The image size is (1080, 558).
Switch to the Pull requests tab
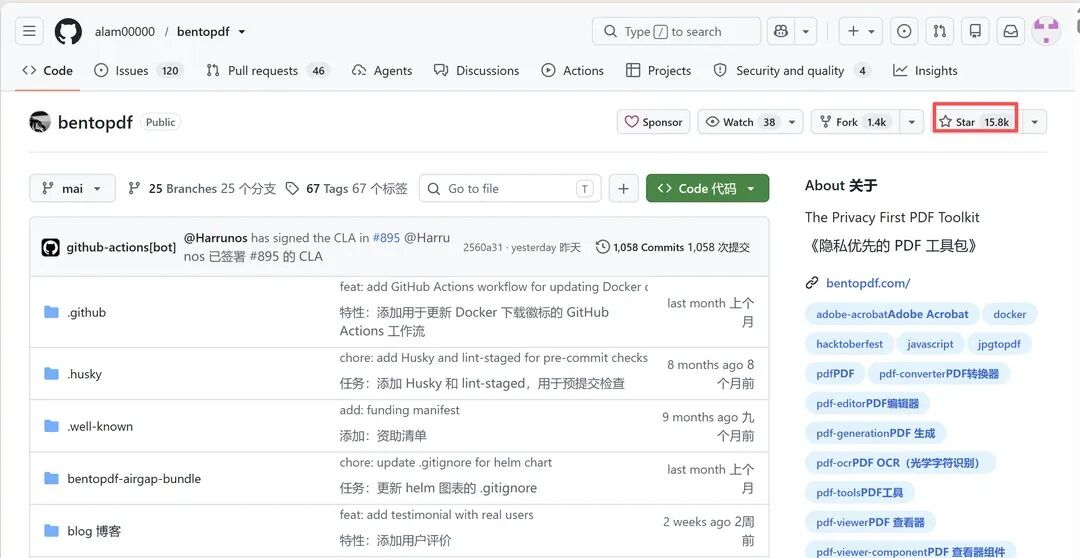pyautogui.click(x=268, y=70)
